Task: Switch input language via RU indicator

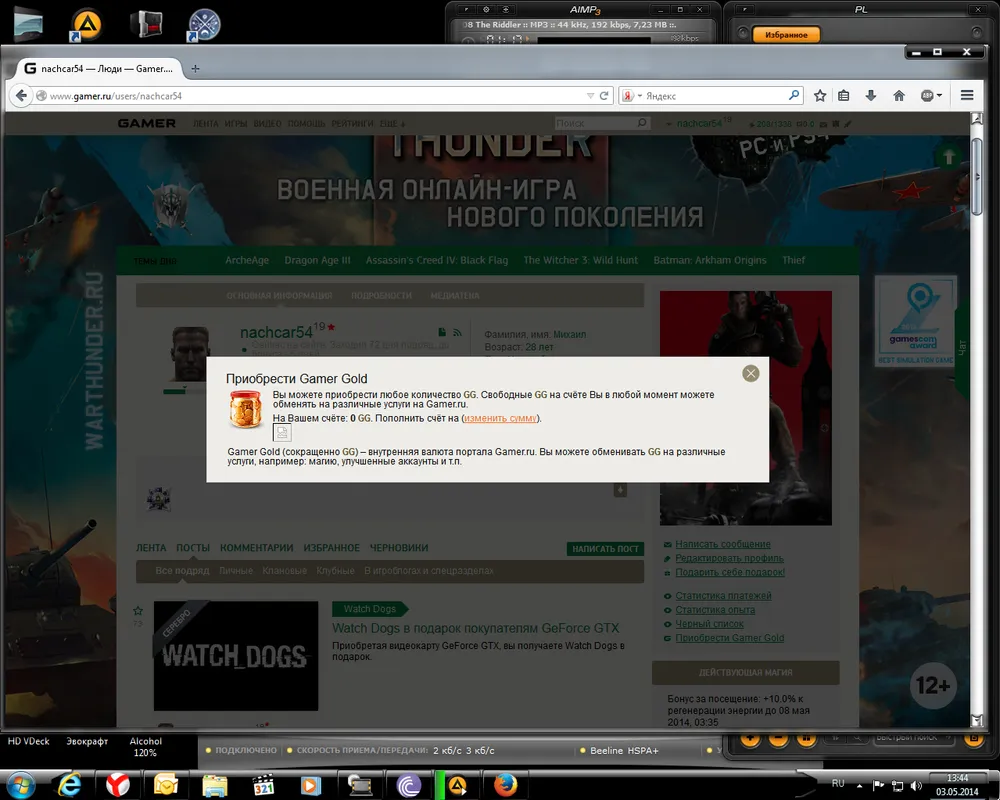Action: point(838,781)
